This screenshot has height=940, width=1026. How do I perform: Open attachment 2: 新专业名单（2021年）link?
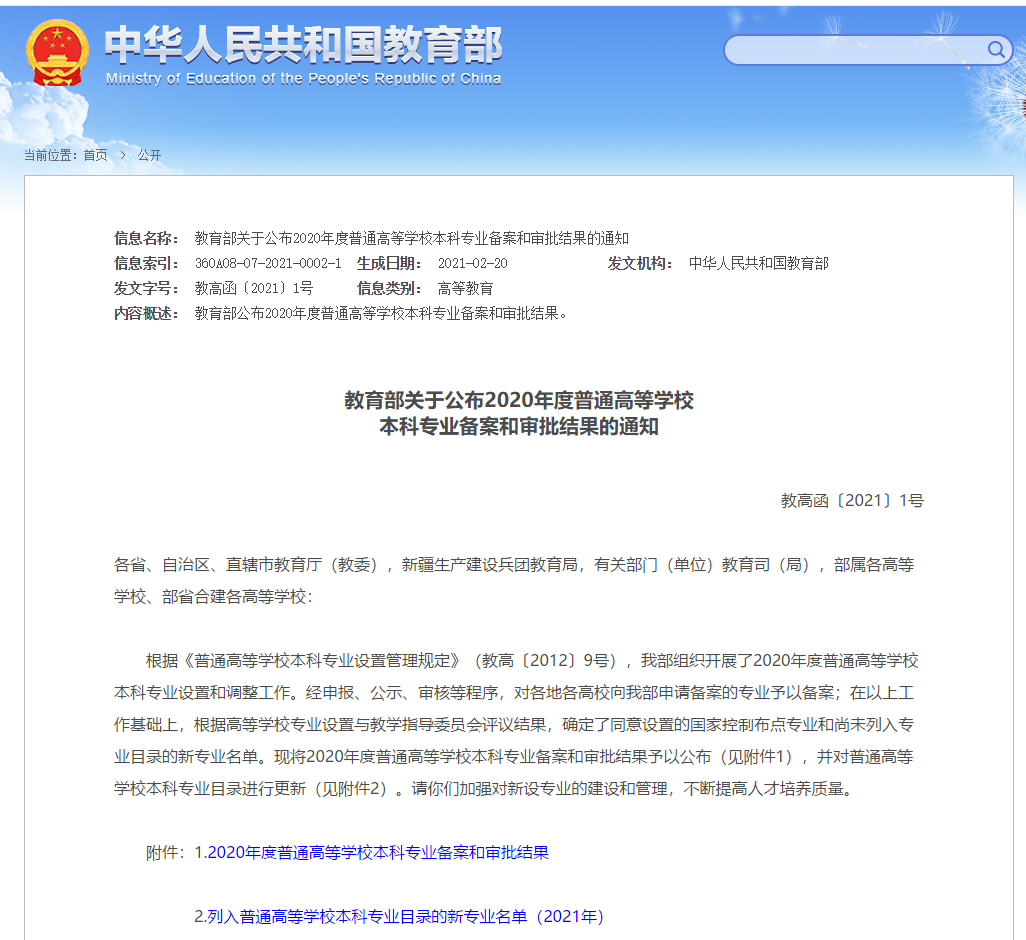pos(405,916)
